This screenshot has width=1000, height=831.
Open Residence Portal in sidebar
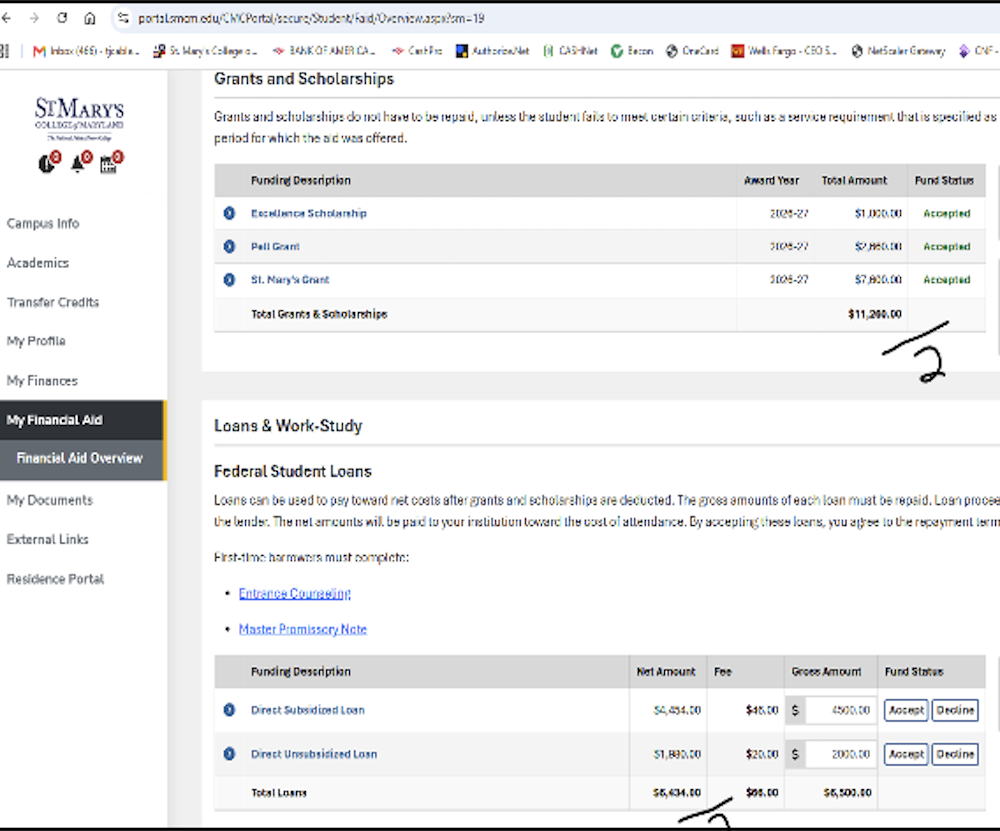(x=55, y=579)
